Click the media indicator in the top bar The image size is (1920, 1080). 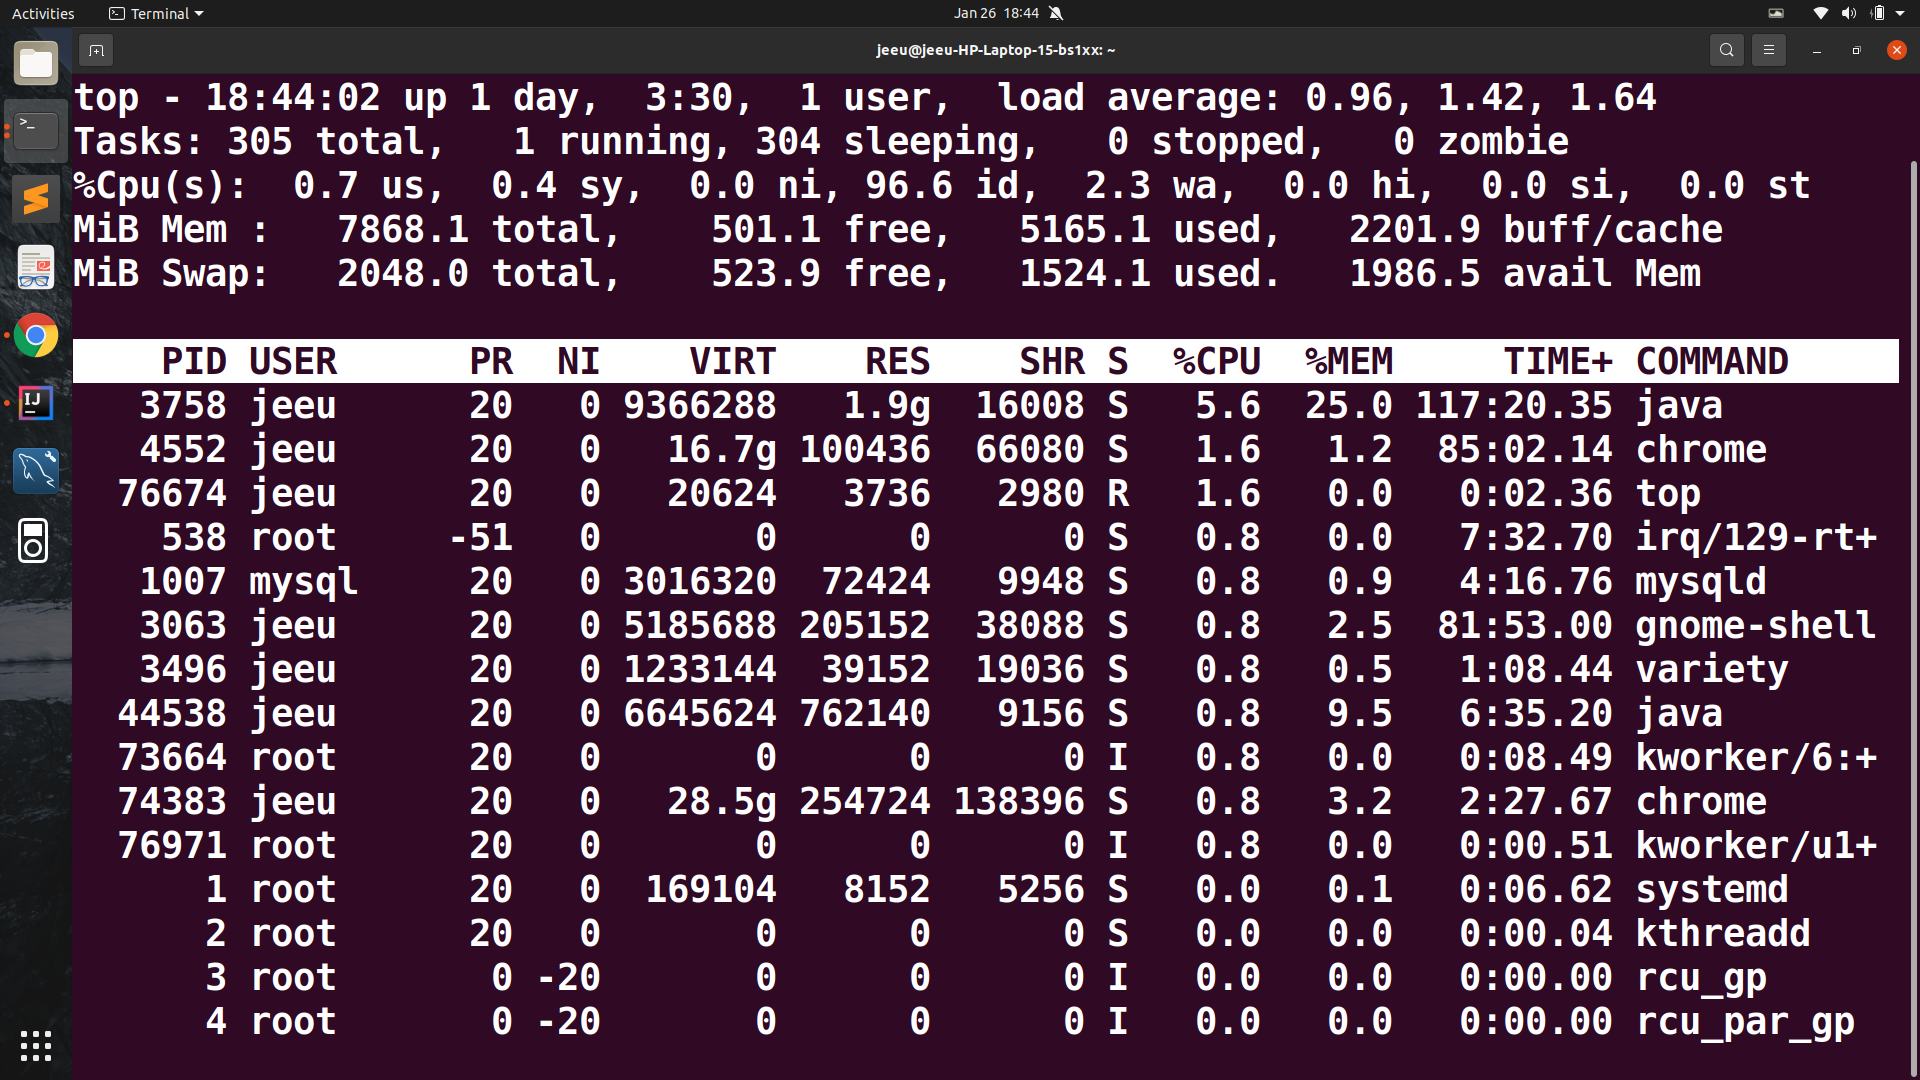[1776, 13]
